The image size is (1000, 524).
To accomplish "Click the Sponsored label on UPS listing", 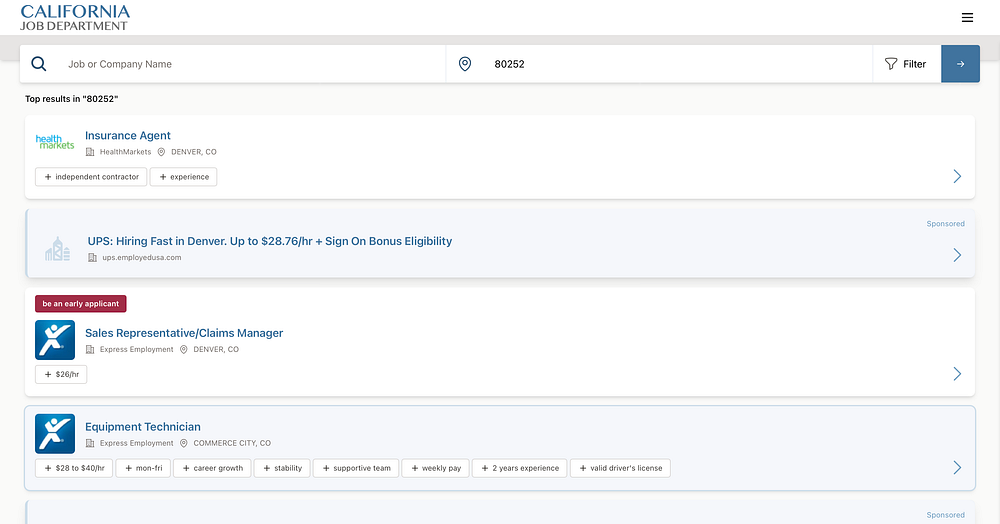I will [x=945, y=224].
